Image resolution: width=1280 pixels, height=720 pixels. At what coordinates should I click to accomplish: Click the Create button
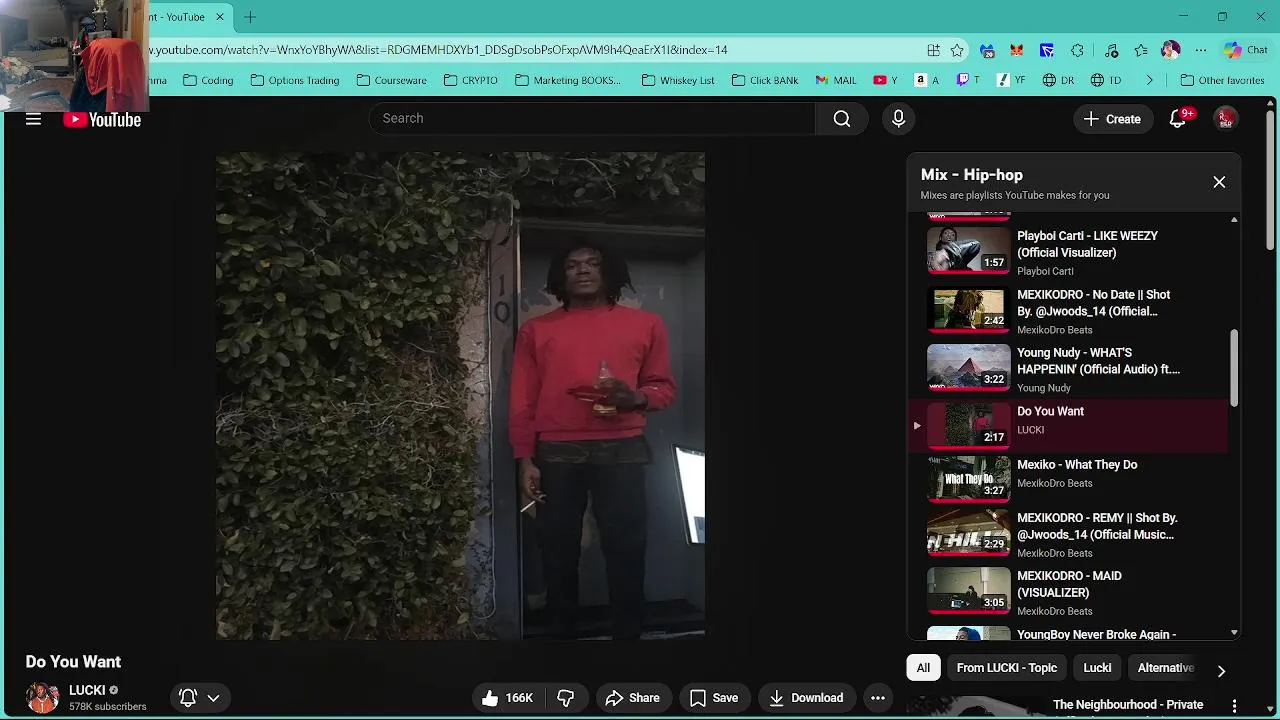(x=1112, y=119)
